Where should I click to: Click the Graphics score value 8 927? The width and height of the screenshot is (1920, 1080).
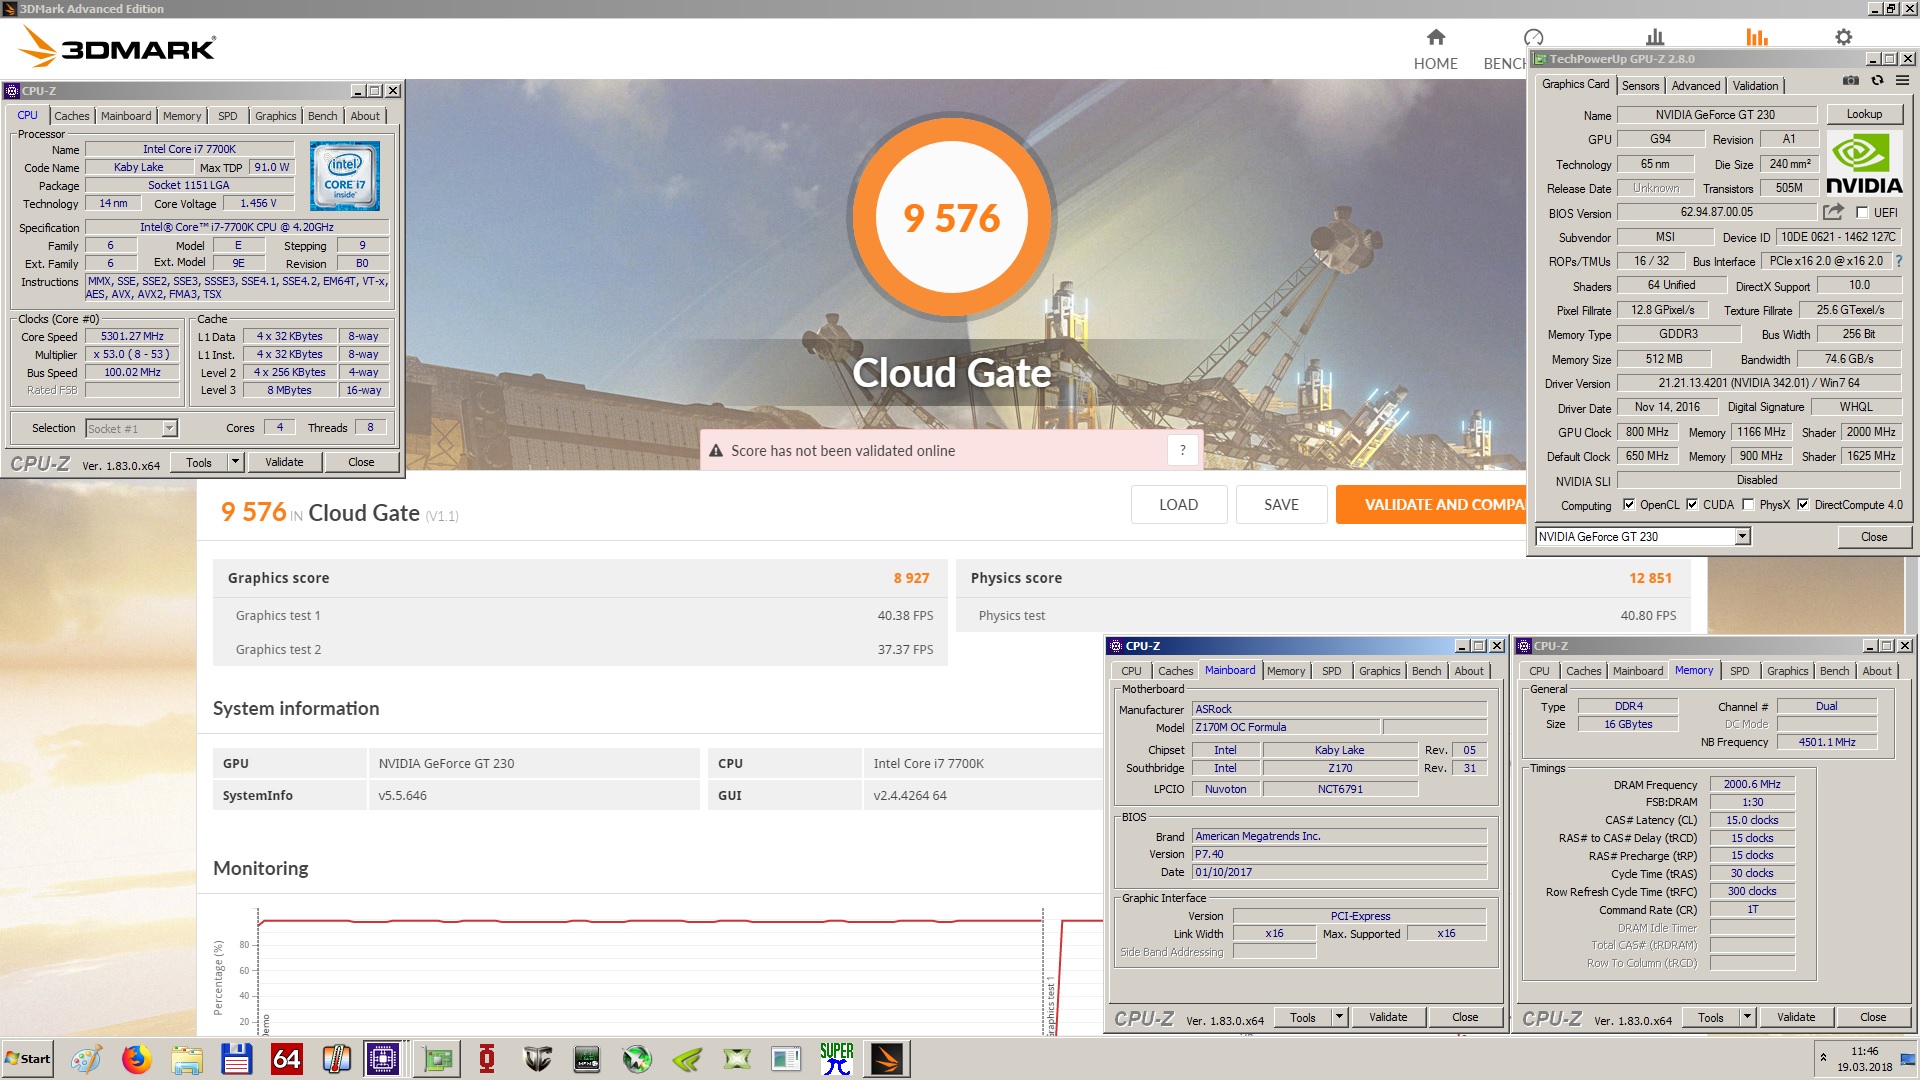click(911, 578)
